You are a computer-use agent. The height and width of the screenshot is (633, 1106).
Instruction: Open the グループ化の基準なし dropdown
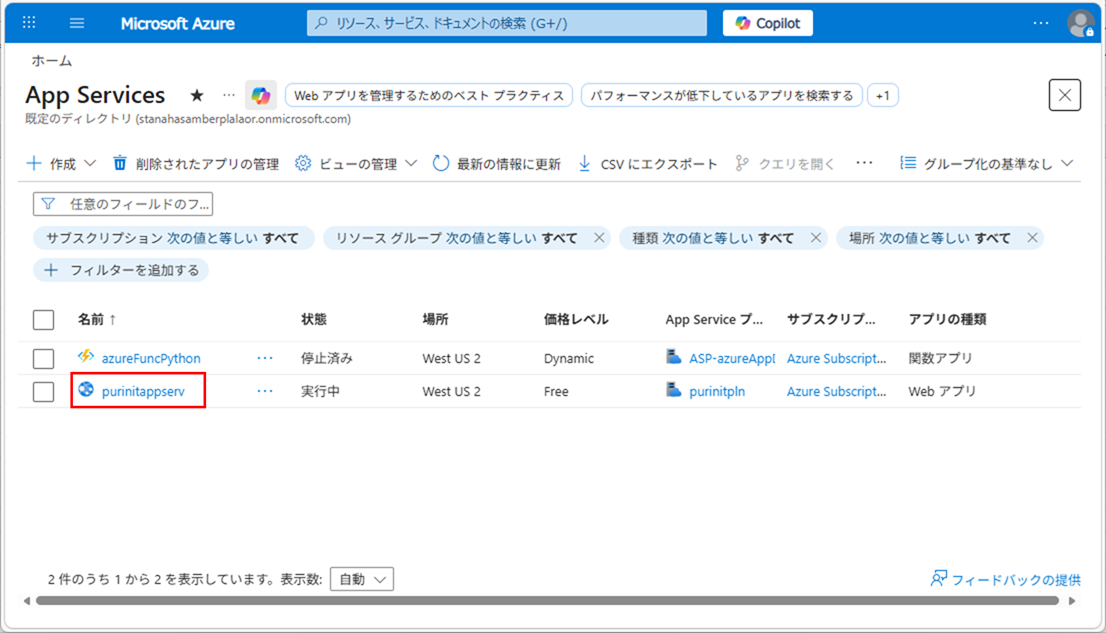point(992,163)
